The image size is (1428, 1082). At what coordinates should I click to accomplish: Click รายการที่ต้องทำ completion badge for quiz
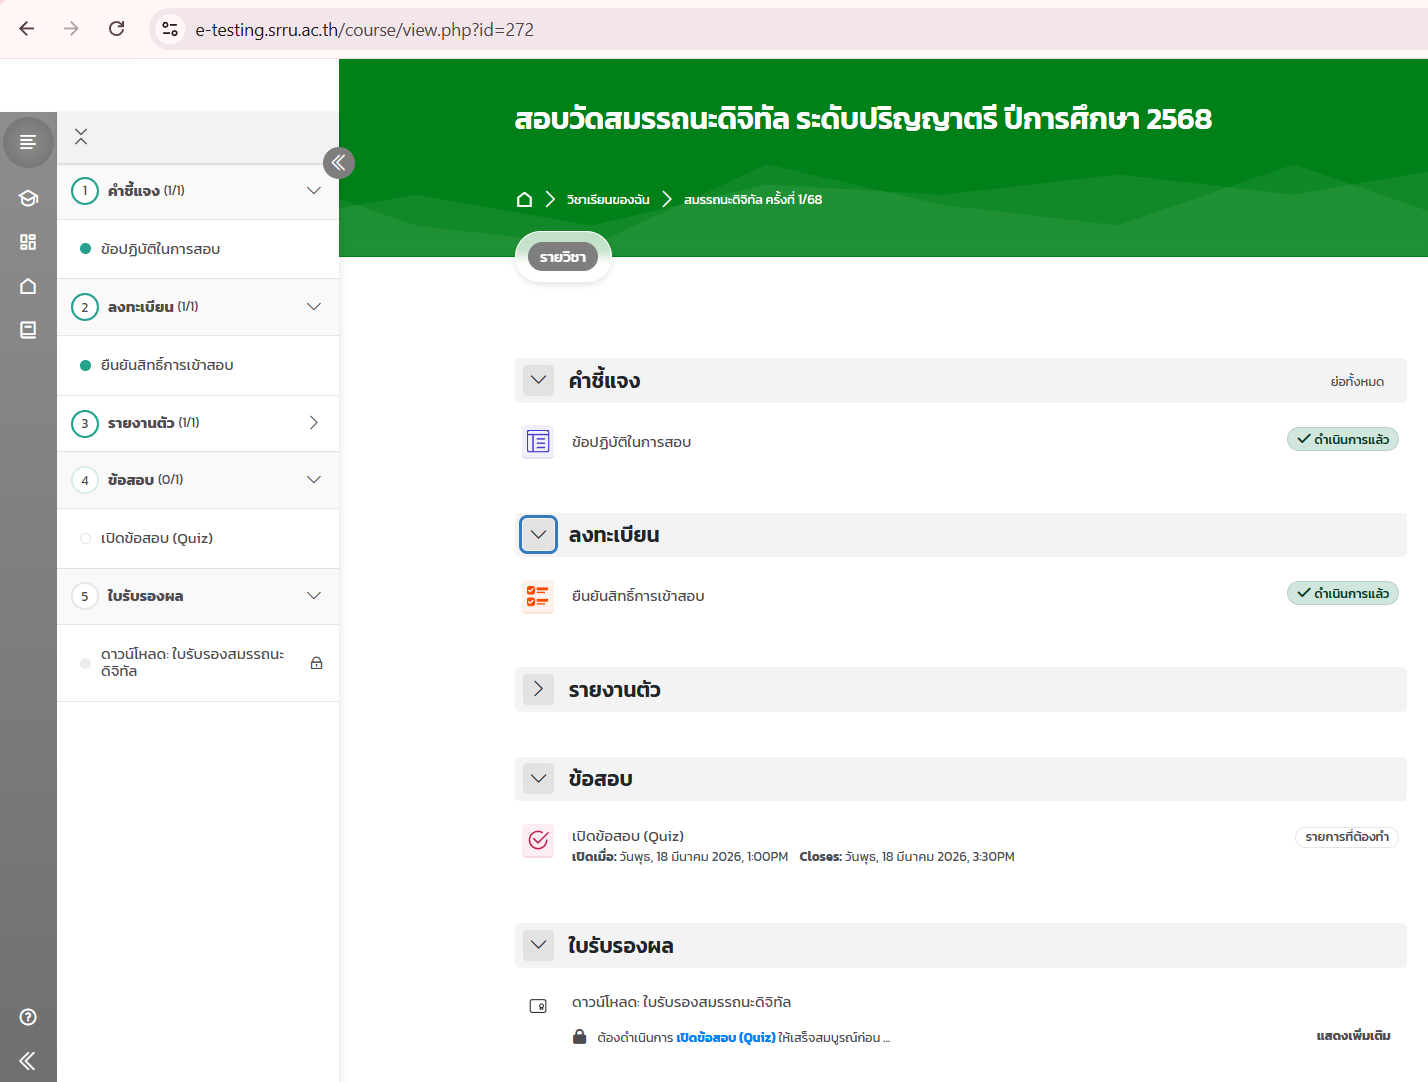(x=1346, y=837)
